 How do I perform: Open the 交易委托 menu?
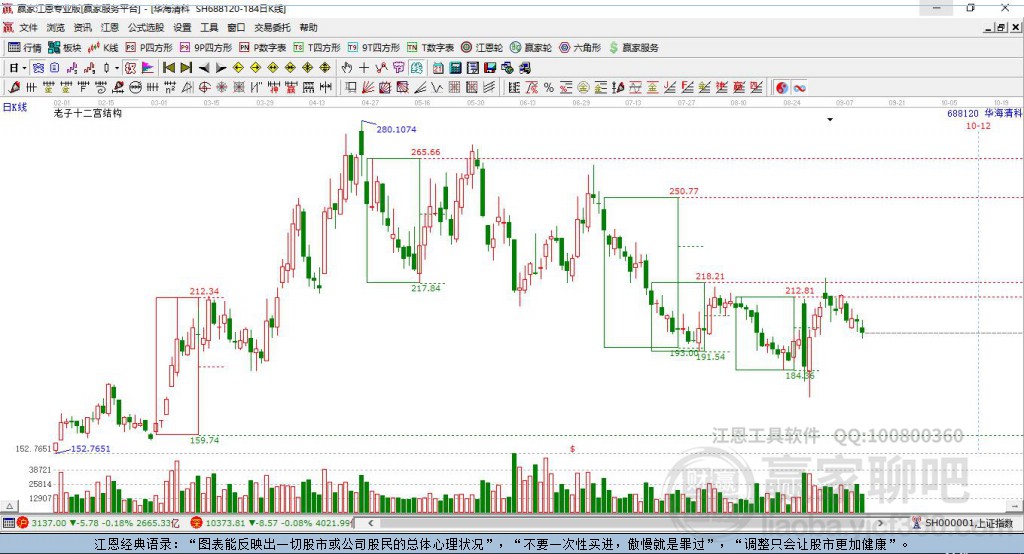point(272,27)
